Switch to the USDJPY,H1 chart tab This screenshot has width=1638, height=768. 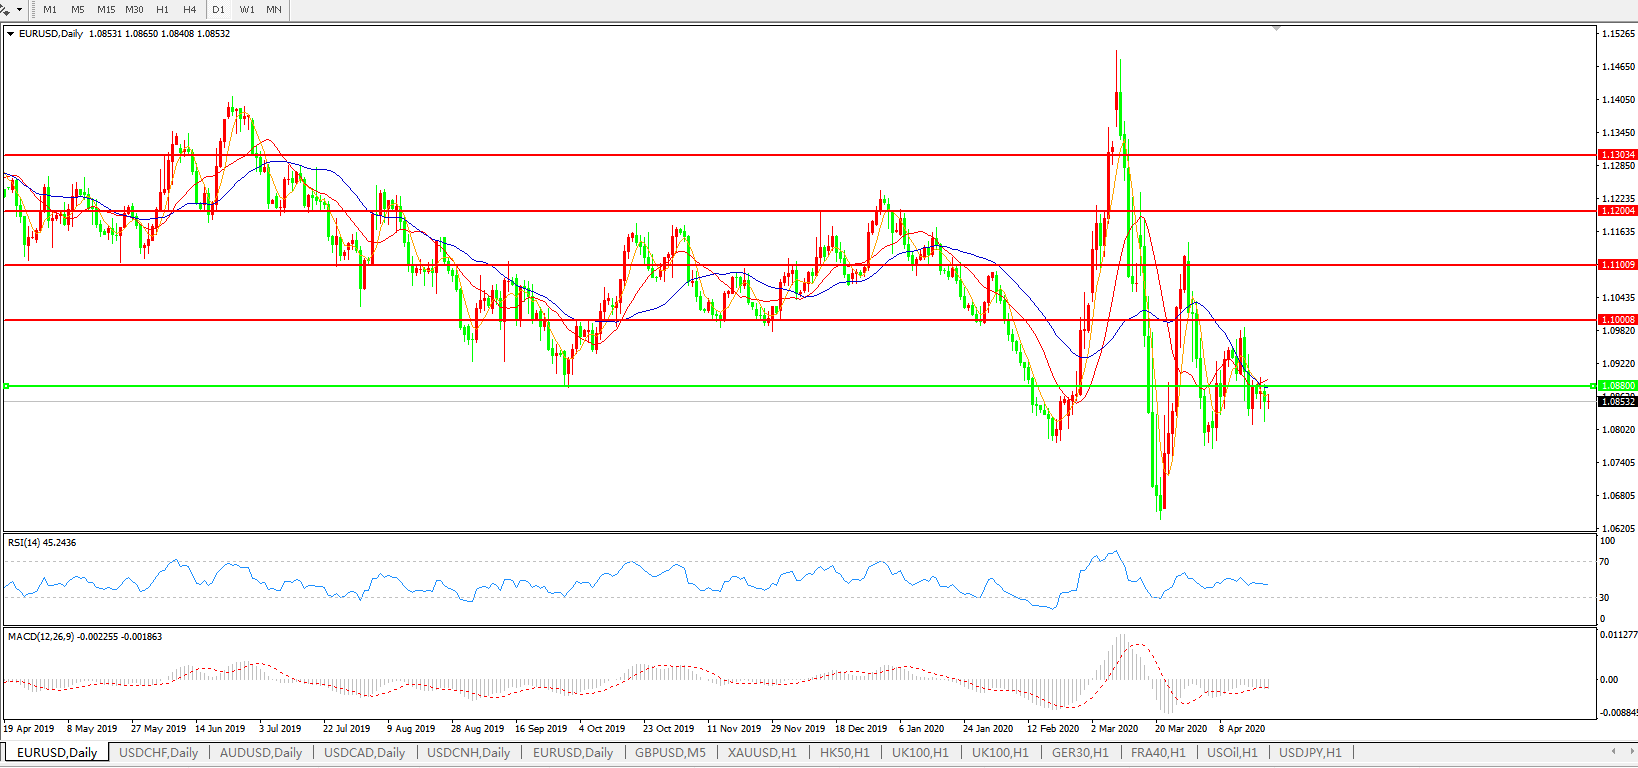pos(1310,753)
